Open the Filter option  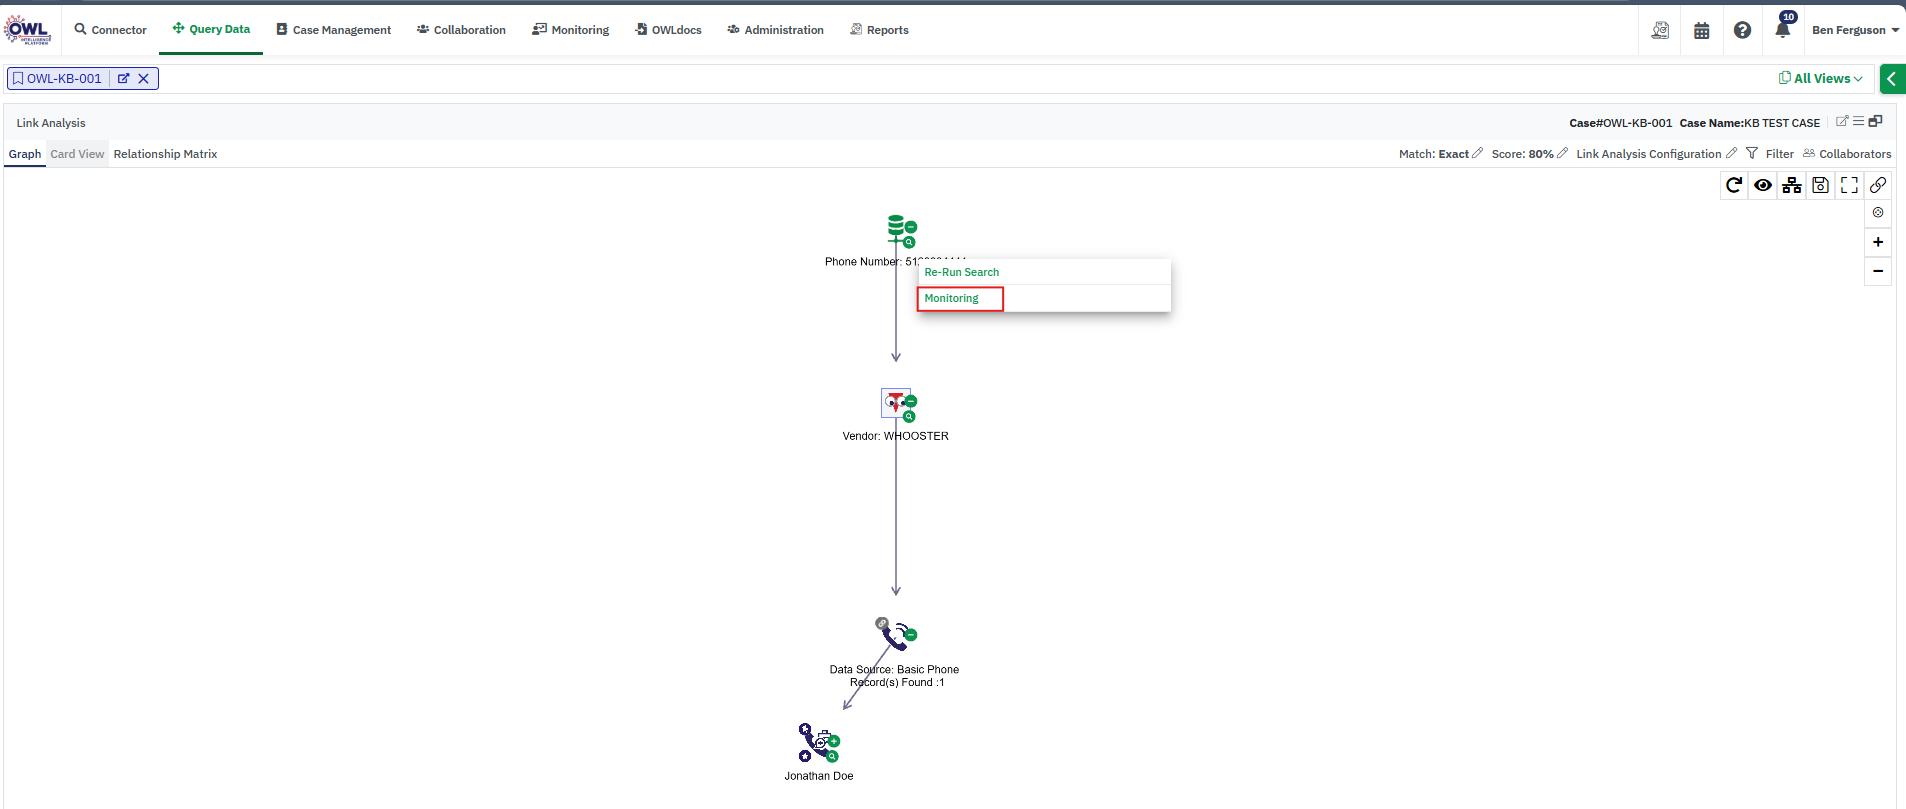1771,154
